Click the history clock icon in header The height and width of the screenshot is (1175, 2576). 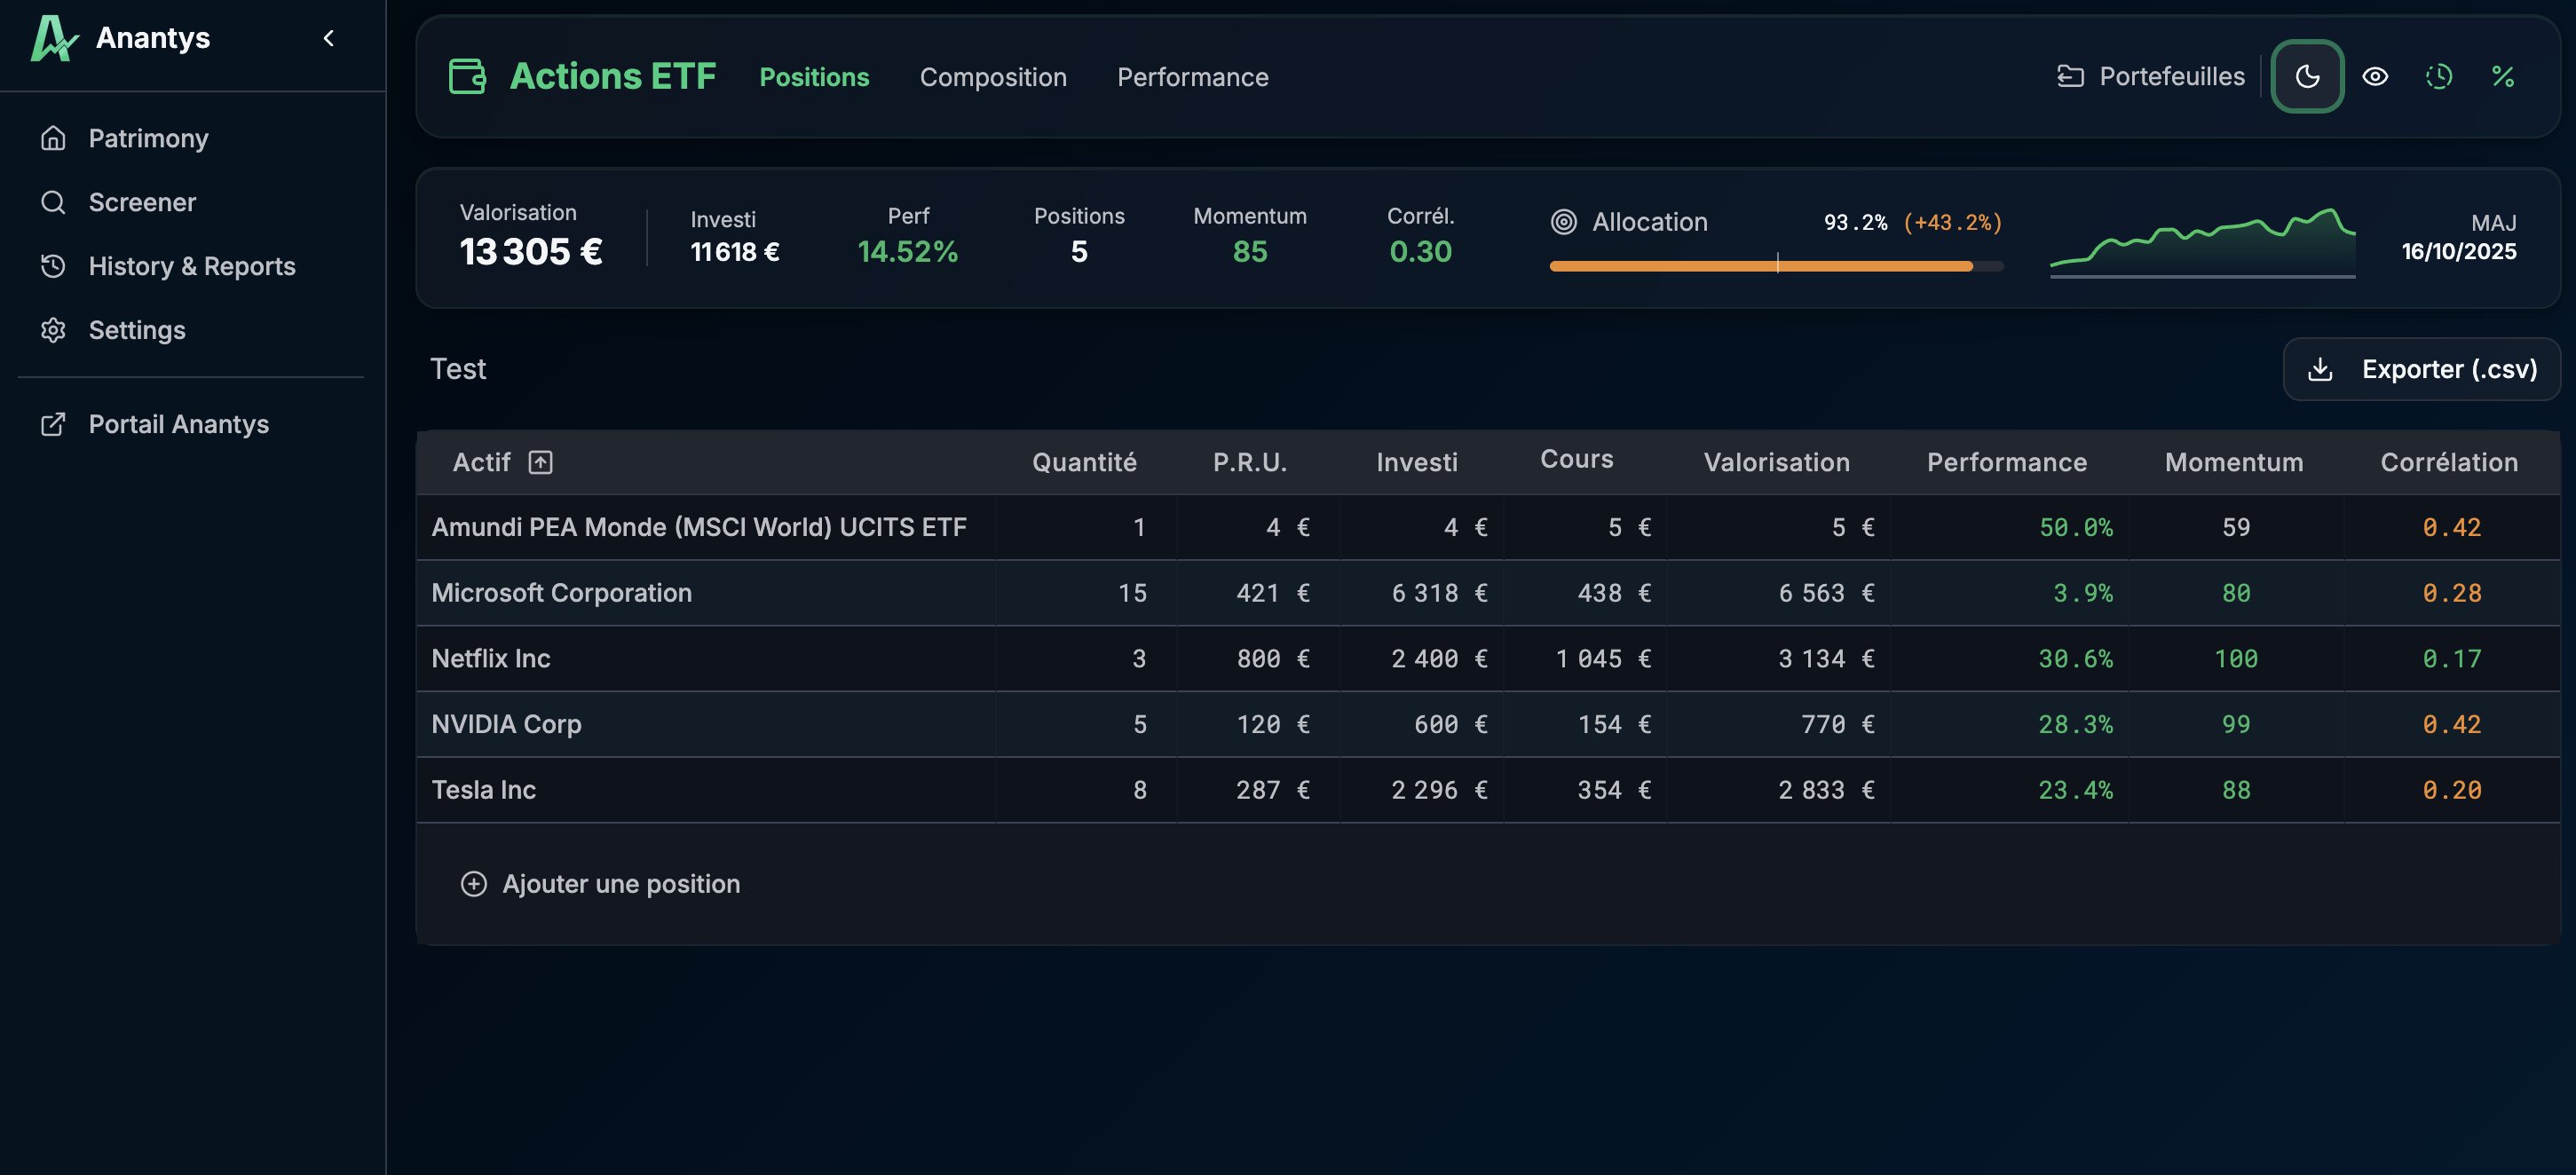(2439, 76)
